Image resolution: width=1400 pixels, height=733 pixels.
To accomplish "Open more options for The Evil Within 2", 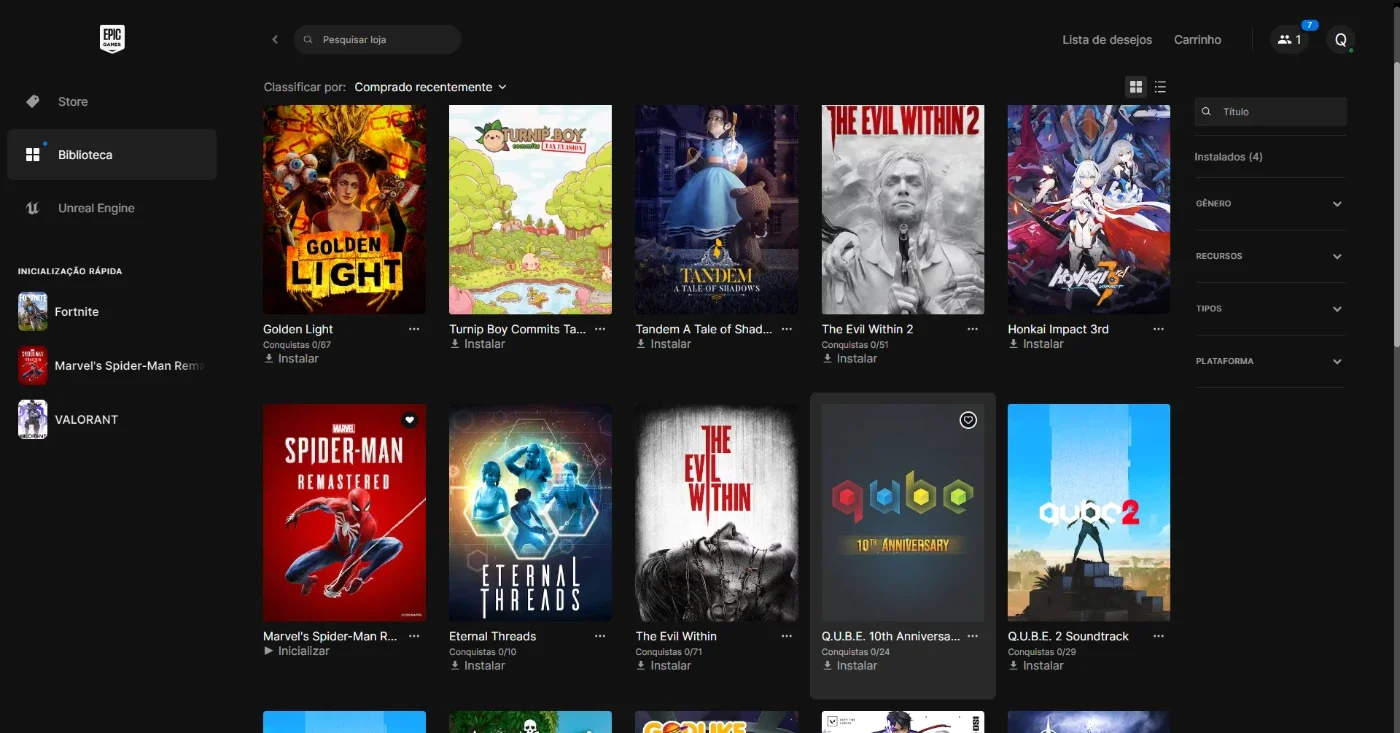I will (973, 329).
